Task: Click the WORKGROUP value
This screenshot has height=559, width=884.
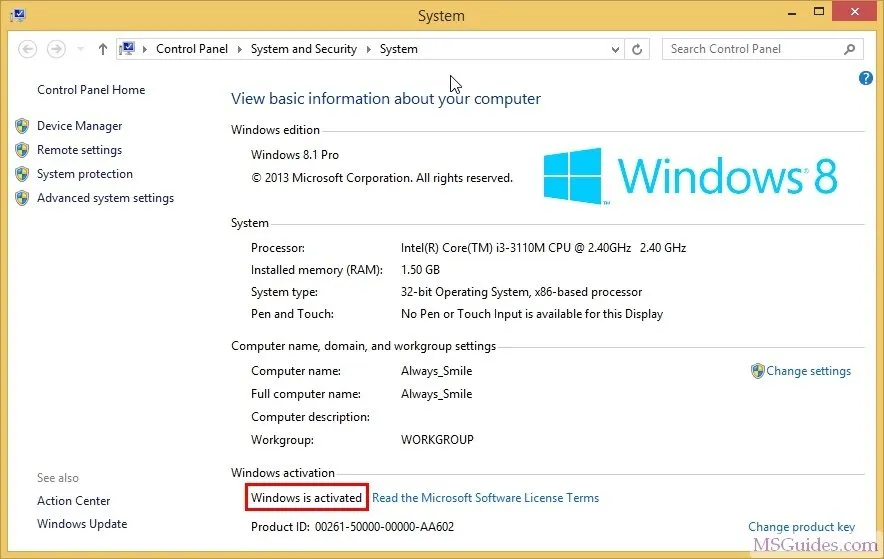Action: [437, 440]
